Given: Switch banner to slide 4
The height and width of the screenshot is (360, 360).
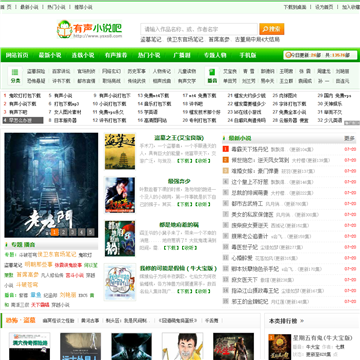Looking at the screenshot, I should [82, 232].
